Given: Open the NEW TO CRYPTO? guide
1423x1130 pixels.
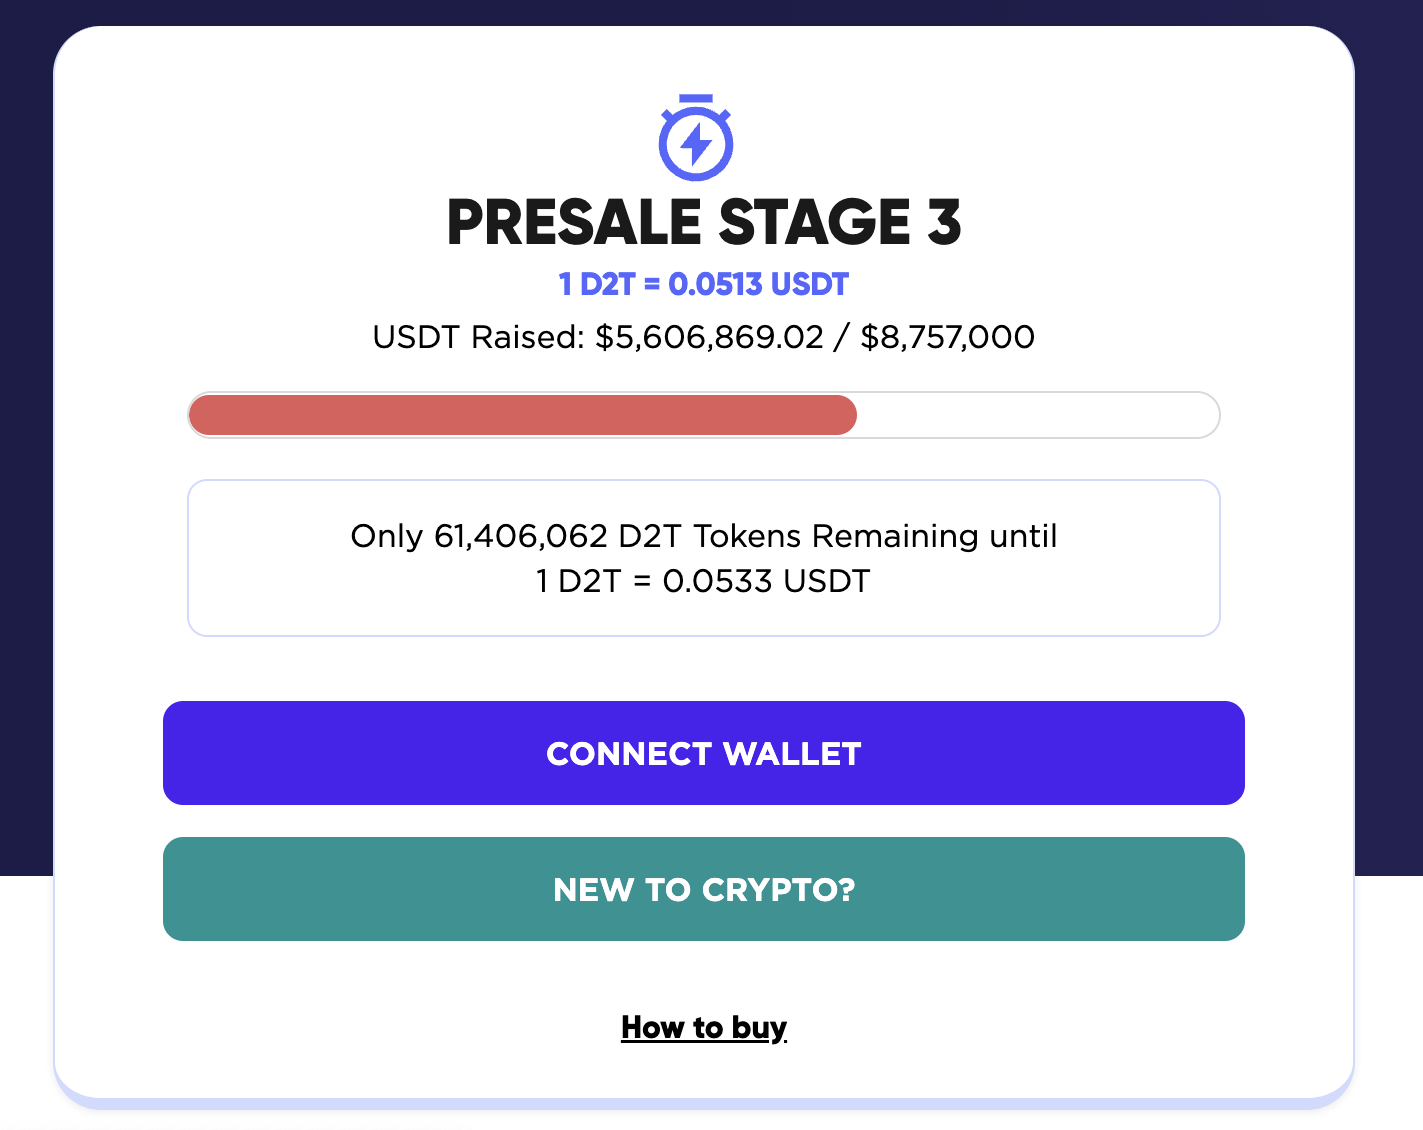Looking at the screenshot, I should coord(704,889).
